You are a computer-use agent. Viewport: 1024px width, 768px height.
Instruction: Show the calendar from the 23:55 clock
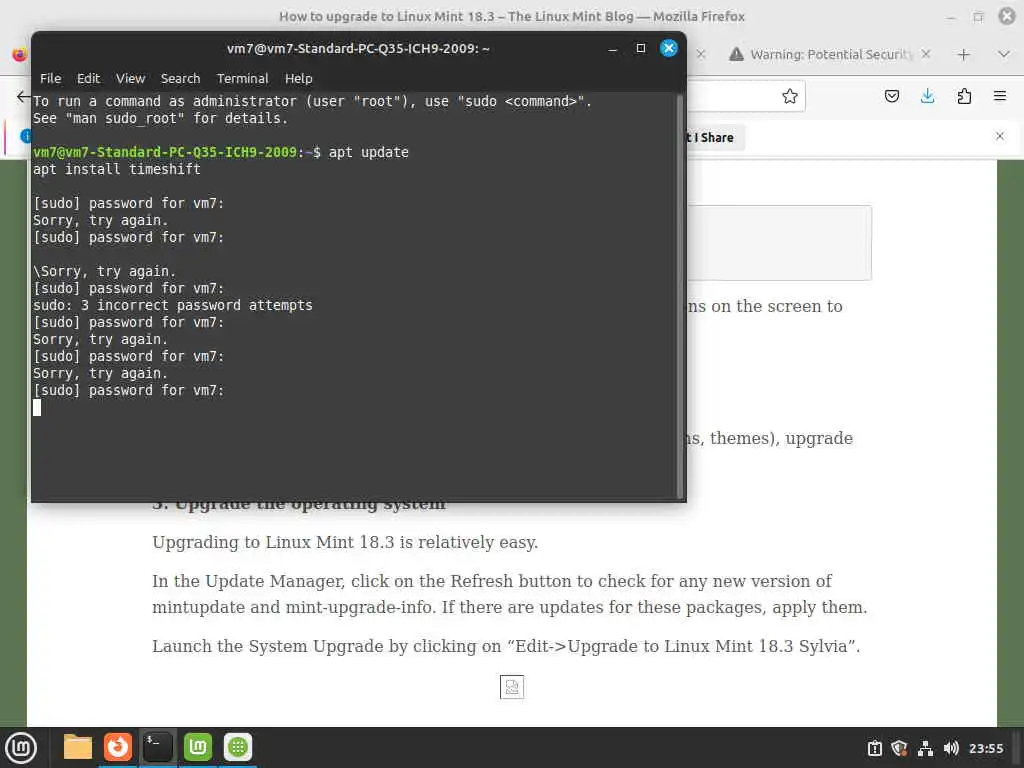tap(985, 748)
